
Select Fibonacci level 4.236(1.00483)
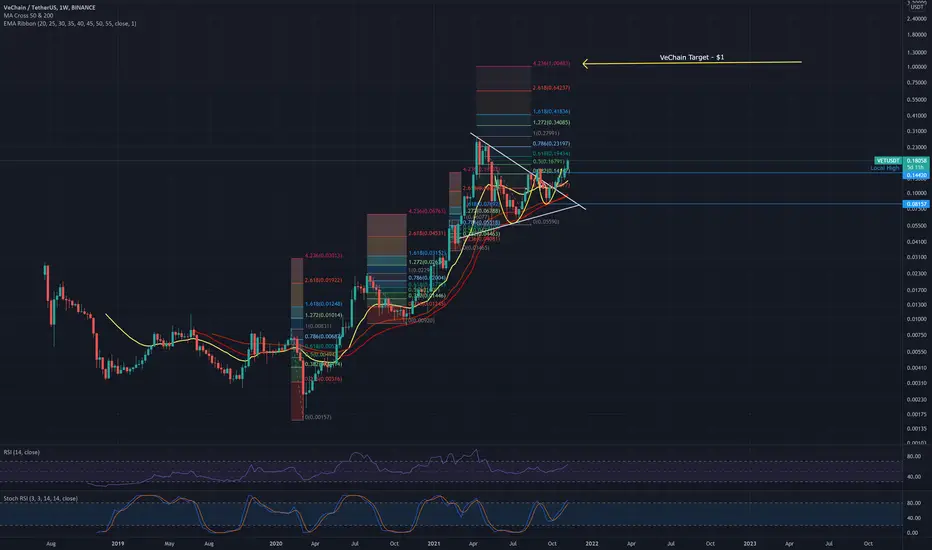pos(551,63)
